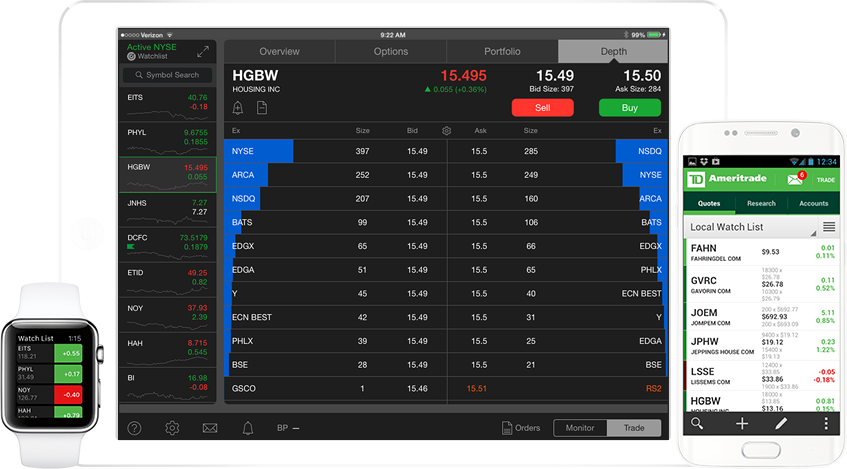Open the Accounts tab on the phone
Viewport: 847px width, 469px height.
coord(814,204)
